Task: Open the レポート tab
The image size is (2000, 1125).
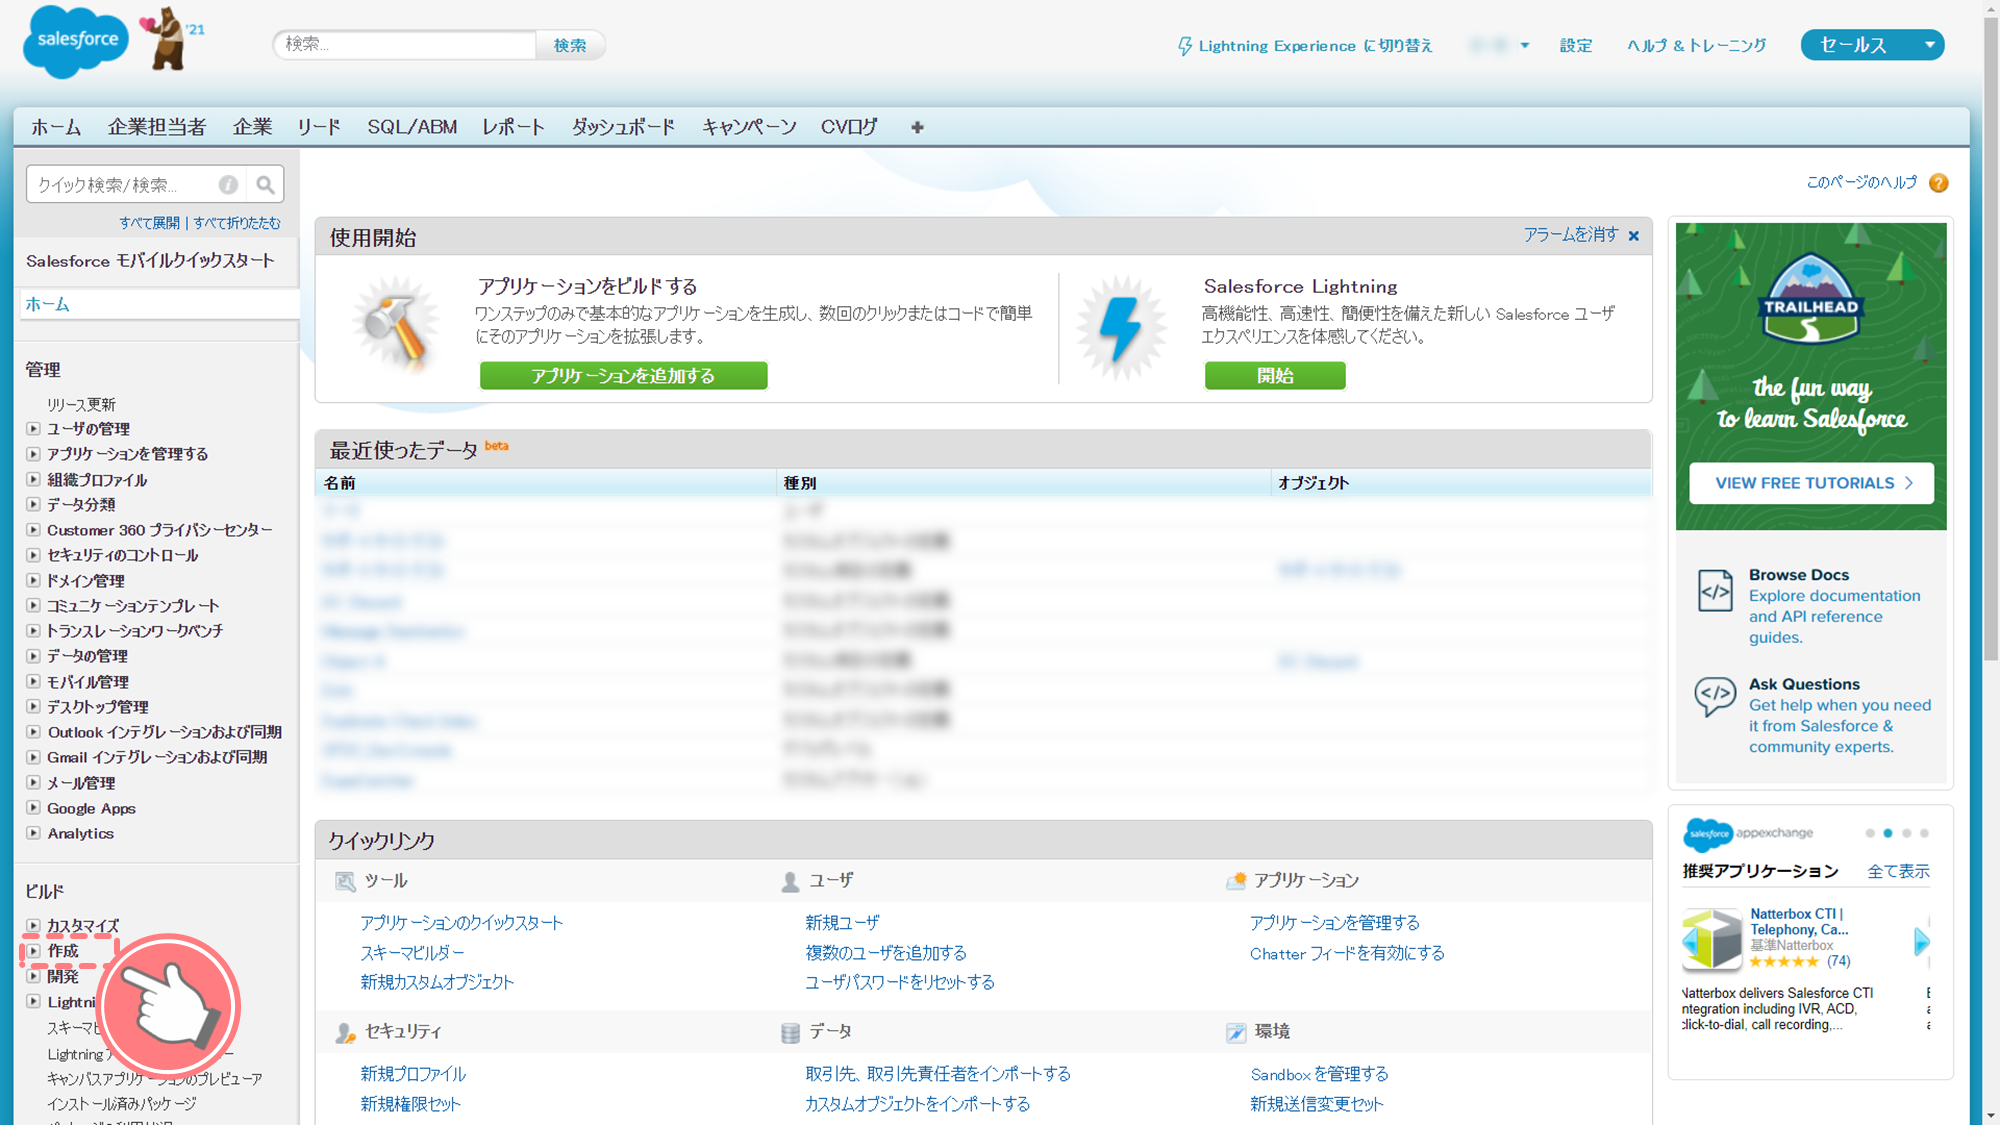Action: click(x=514, y=127)
